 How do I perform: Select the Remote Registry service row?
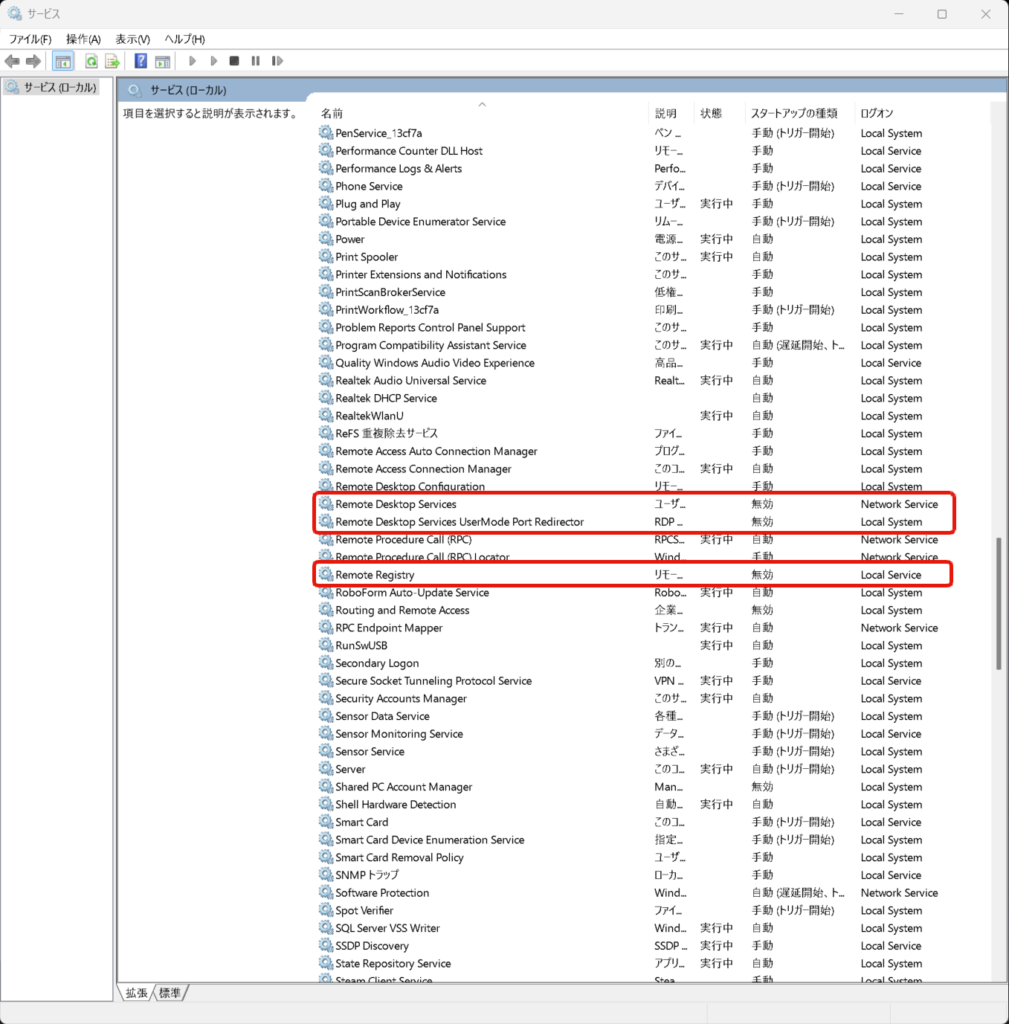(x=375, y=575)
